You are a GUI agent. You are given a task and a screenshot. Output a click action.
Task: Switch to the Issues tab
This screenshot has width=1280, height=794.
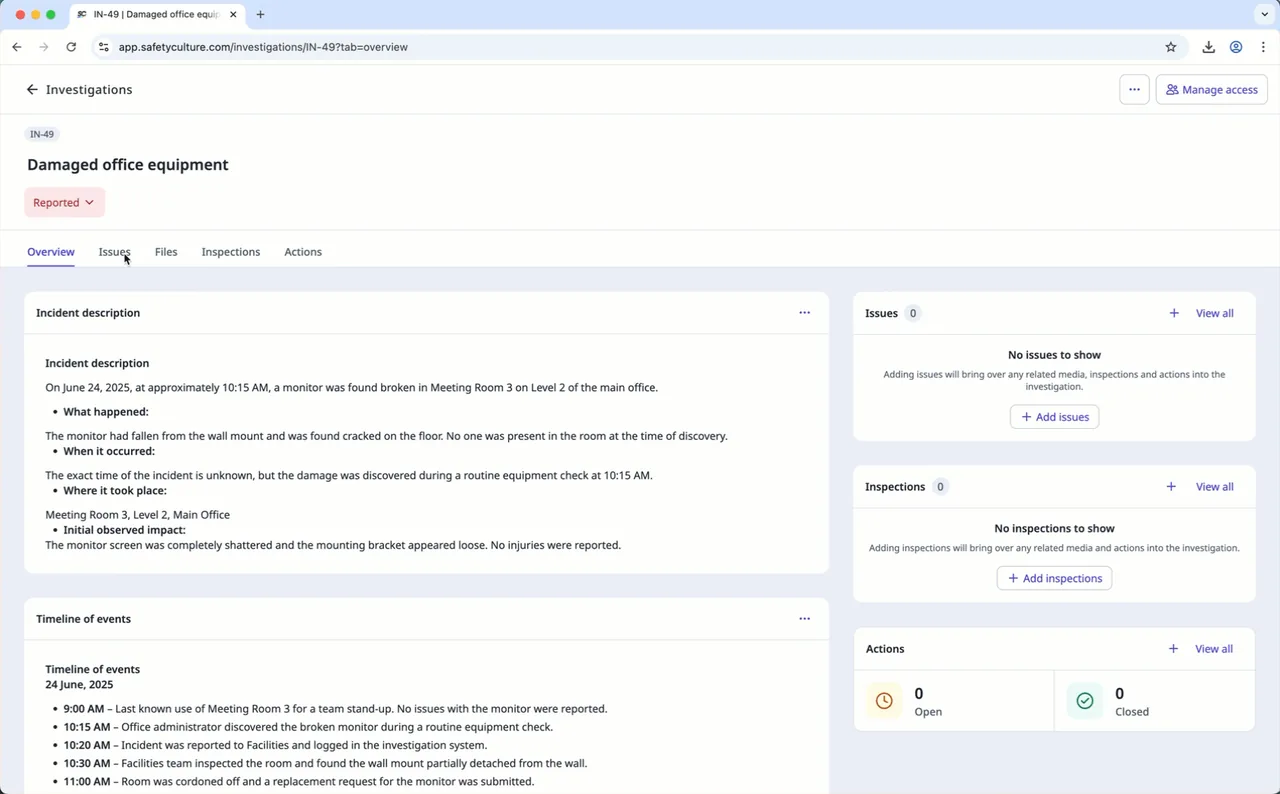pos(114,252)
